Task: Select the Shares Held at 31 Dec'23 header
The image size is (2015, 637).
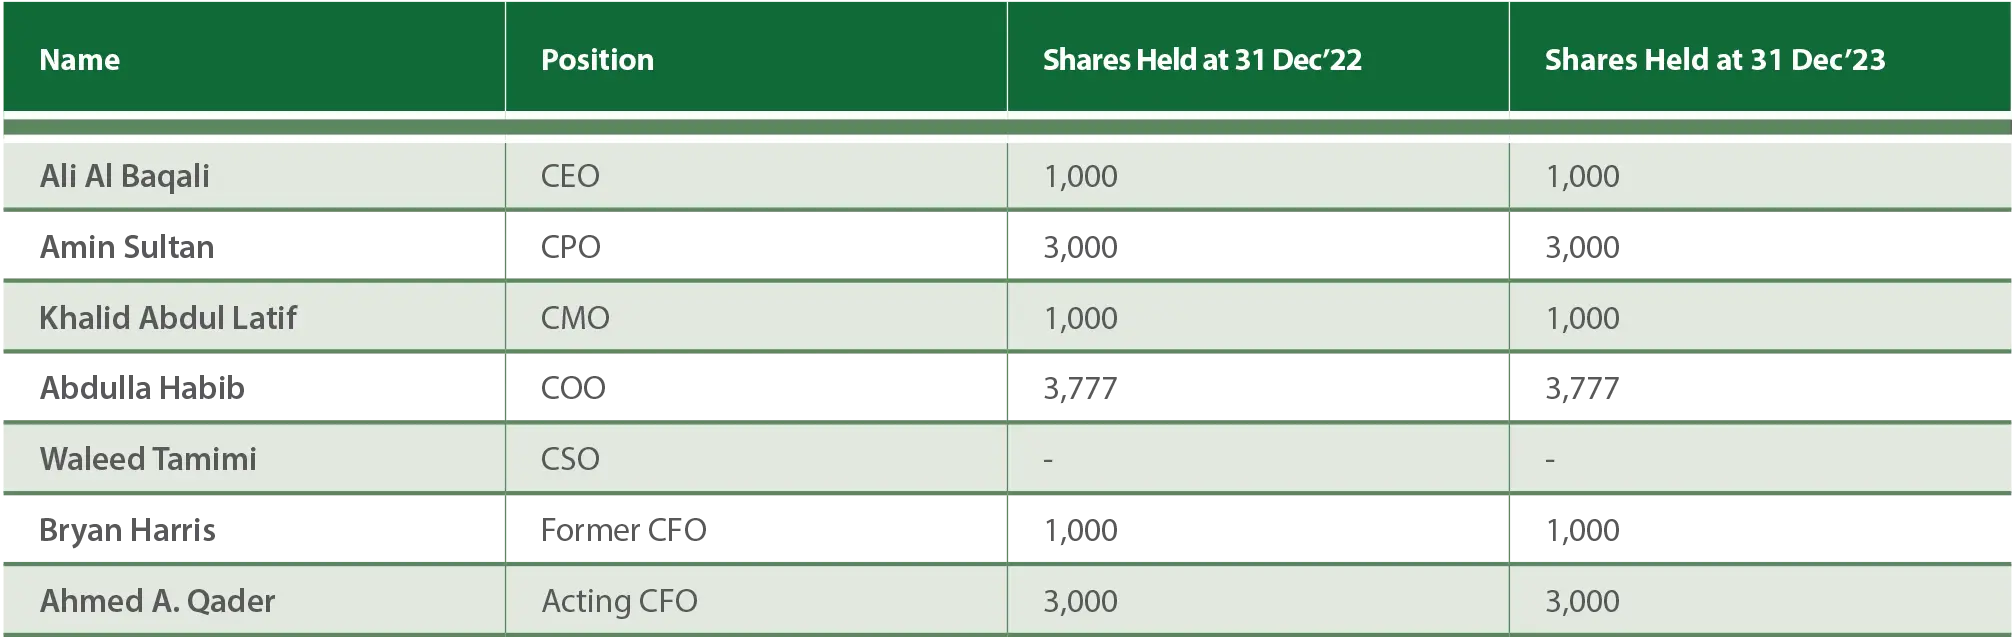Action: point(1714,60)
